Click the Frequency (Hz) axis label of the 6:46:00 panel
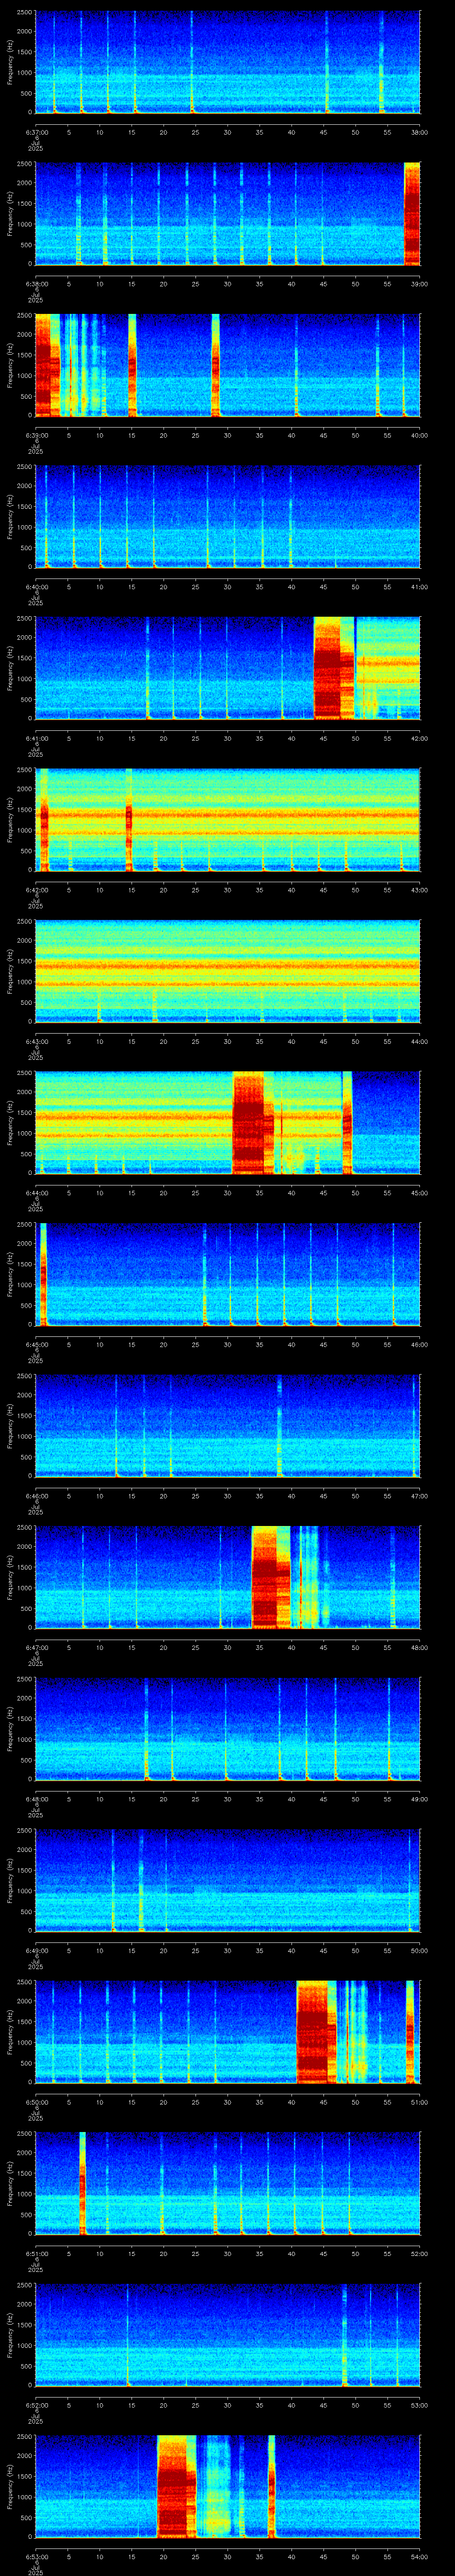The width and height of the screenshot is (455, 2576). click(10, 1425)
